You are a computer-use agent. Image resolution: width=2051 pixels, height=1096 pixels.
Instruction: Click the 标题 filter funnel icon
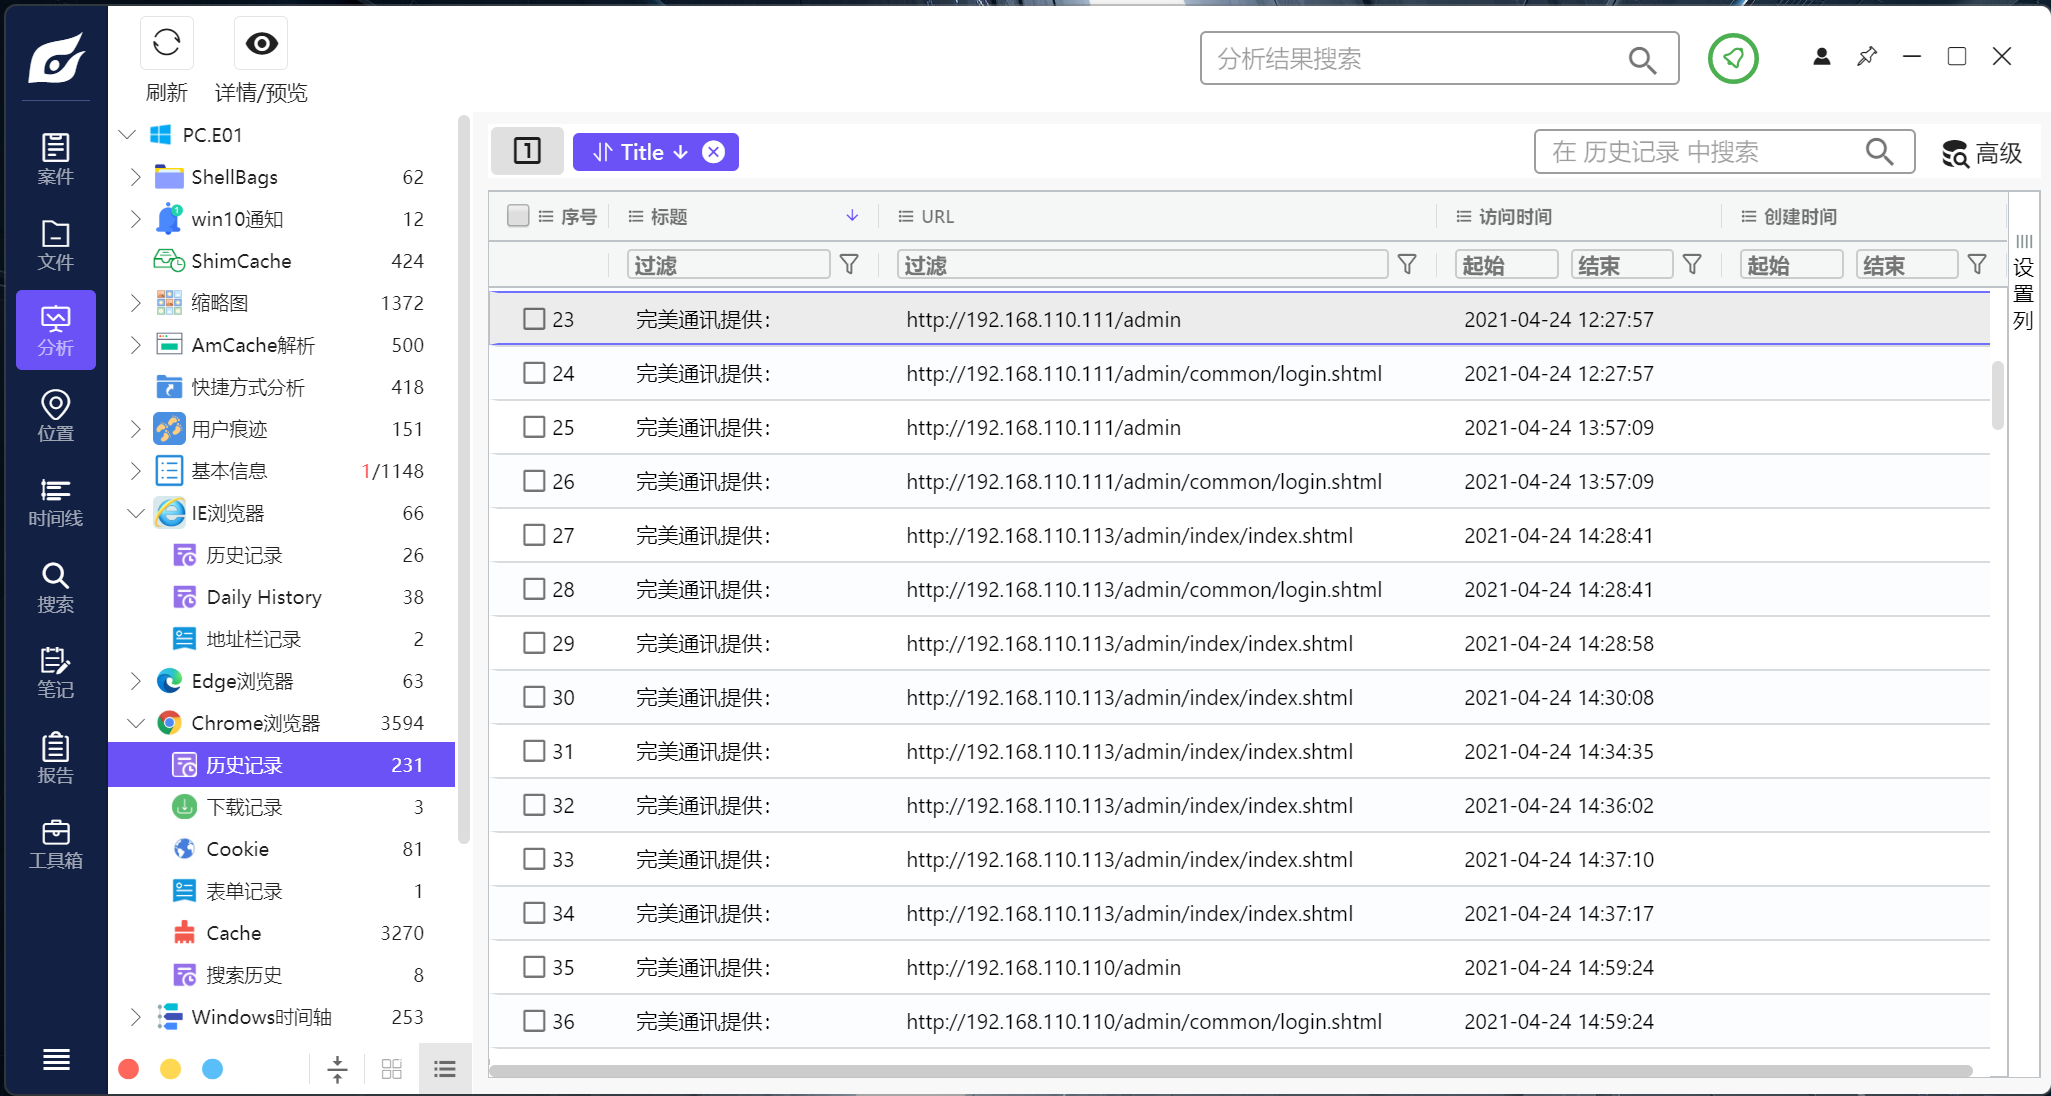(849, 264)
